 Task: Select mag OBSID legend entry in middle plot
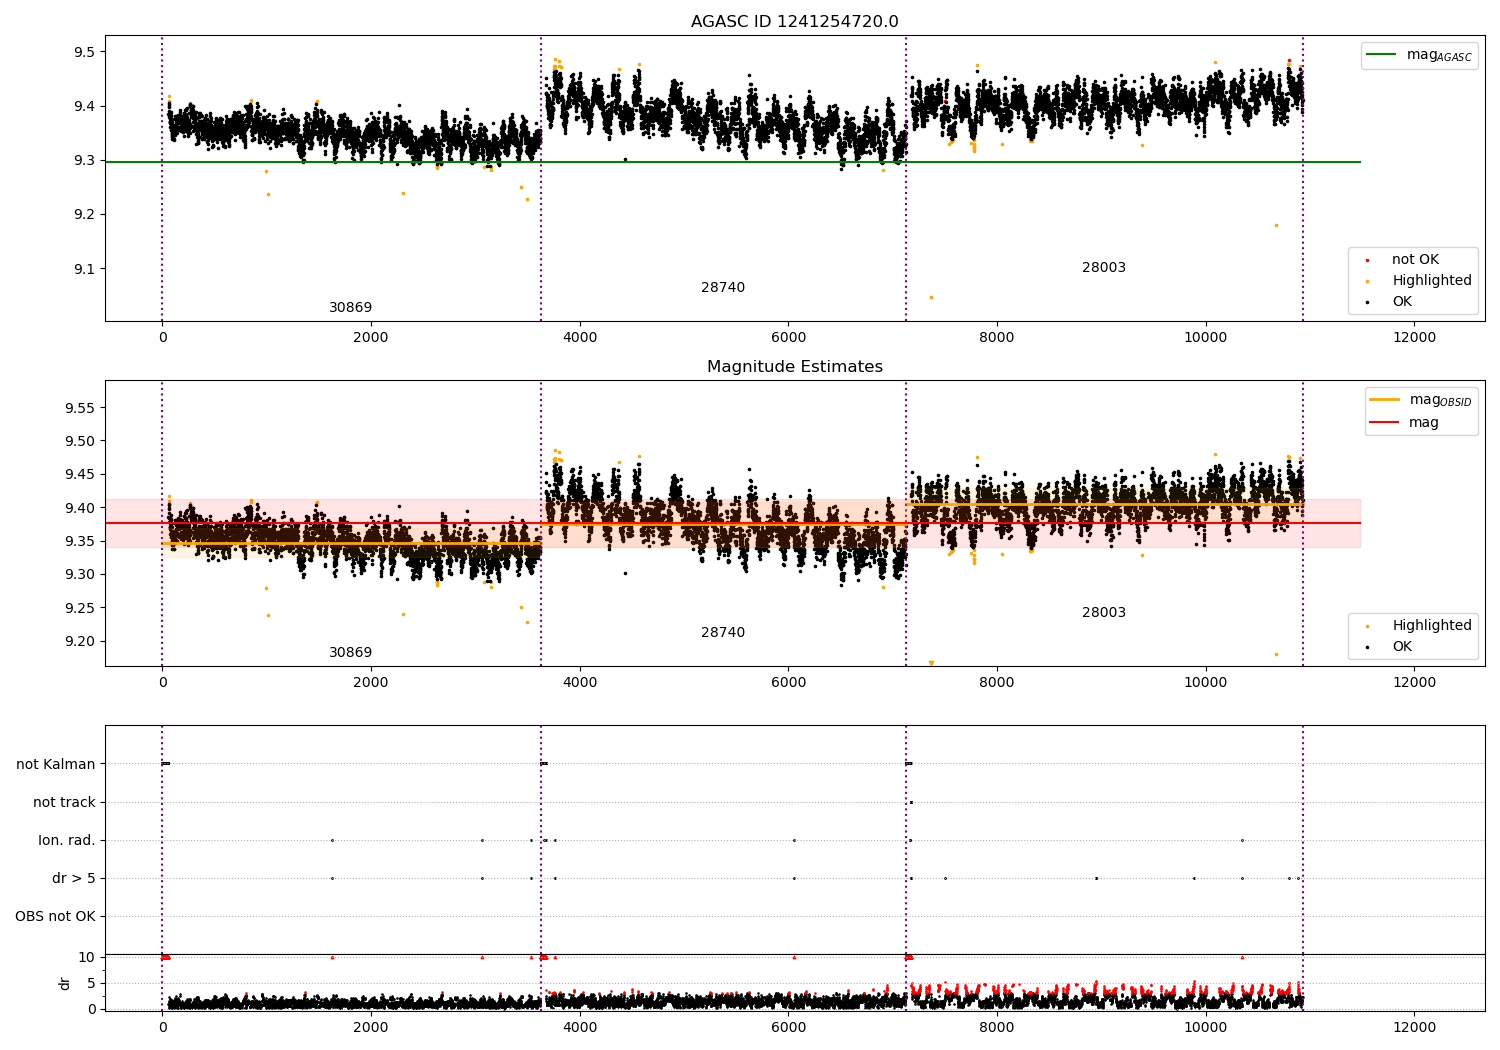point(1420,400)
